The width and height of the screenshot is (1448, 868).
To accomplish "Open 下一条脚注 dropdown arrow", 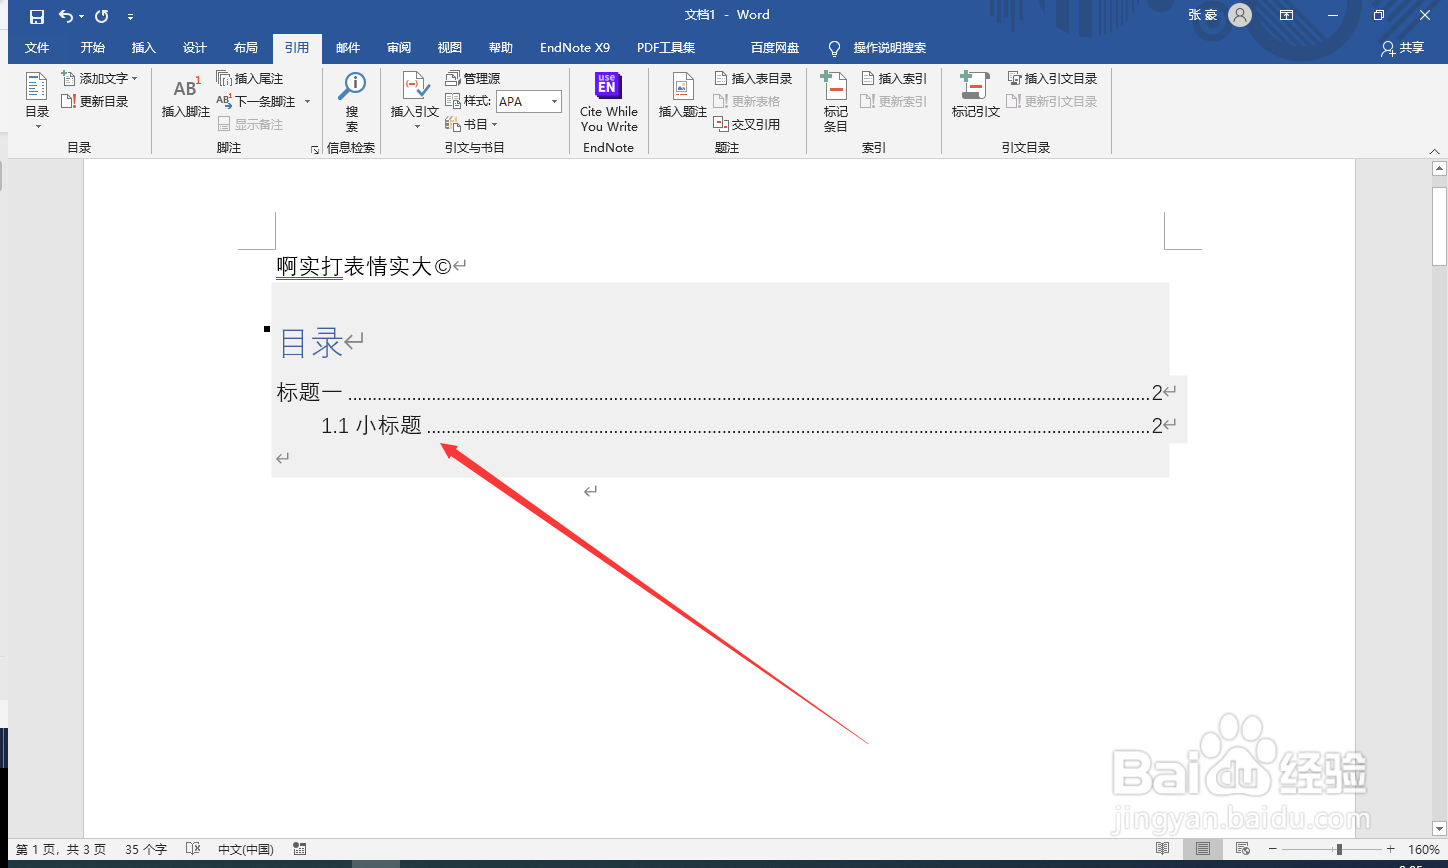I will pyautogui.click(x=307, y=101).
